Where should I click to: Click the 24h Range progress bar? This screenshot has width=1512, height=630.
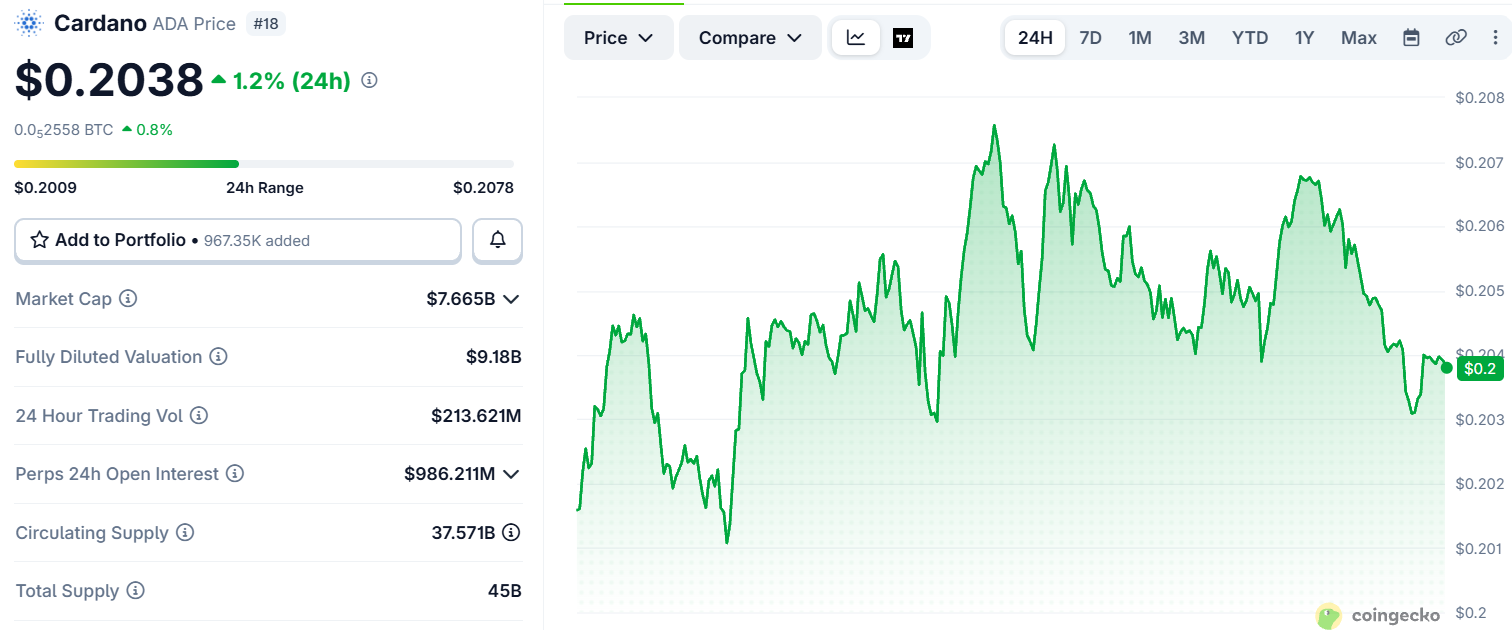264,164
